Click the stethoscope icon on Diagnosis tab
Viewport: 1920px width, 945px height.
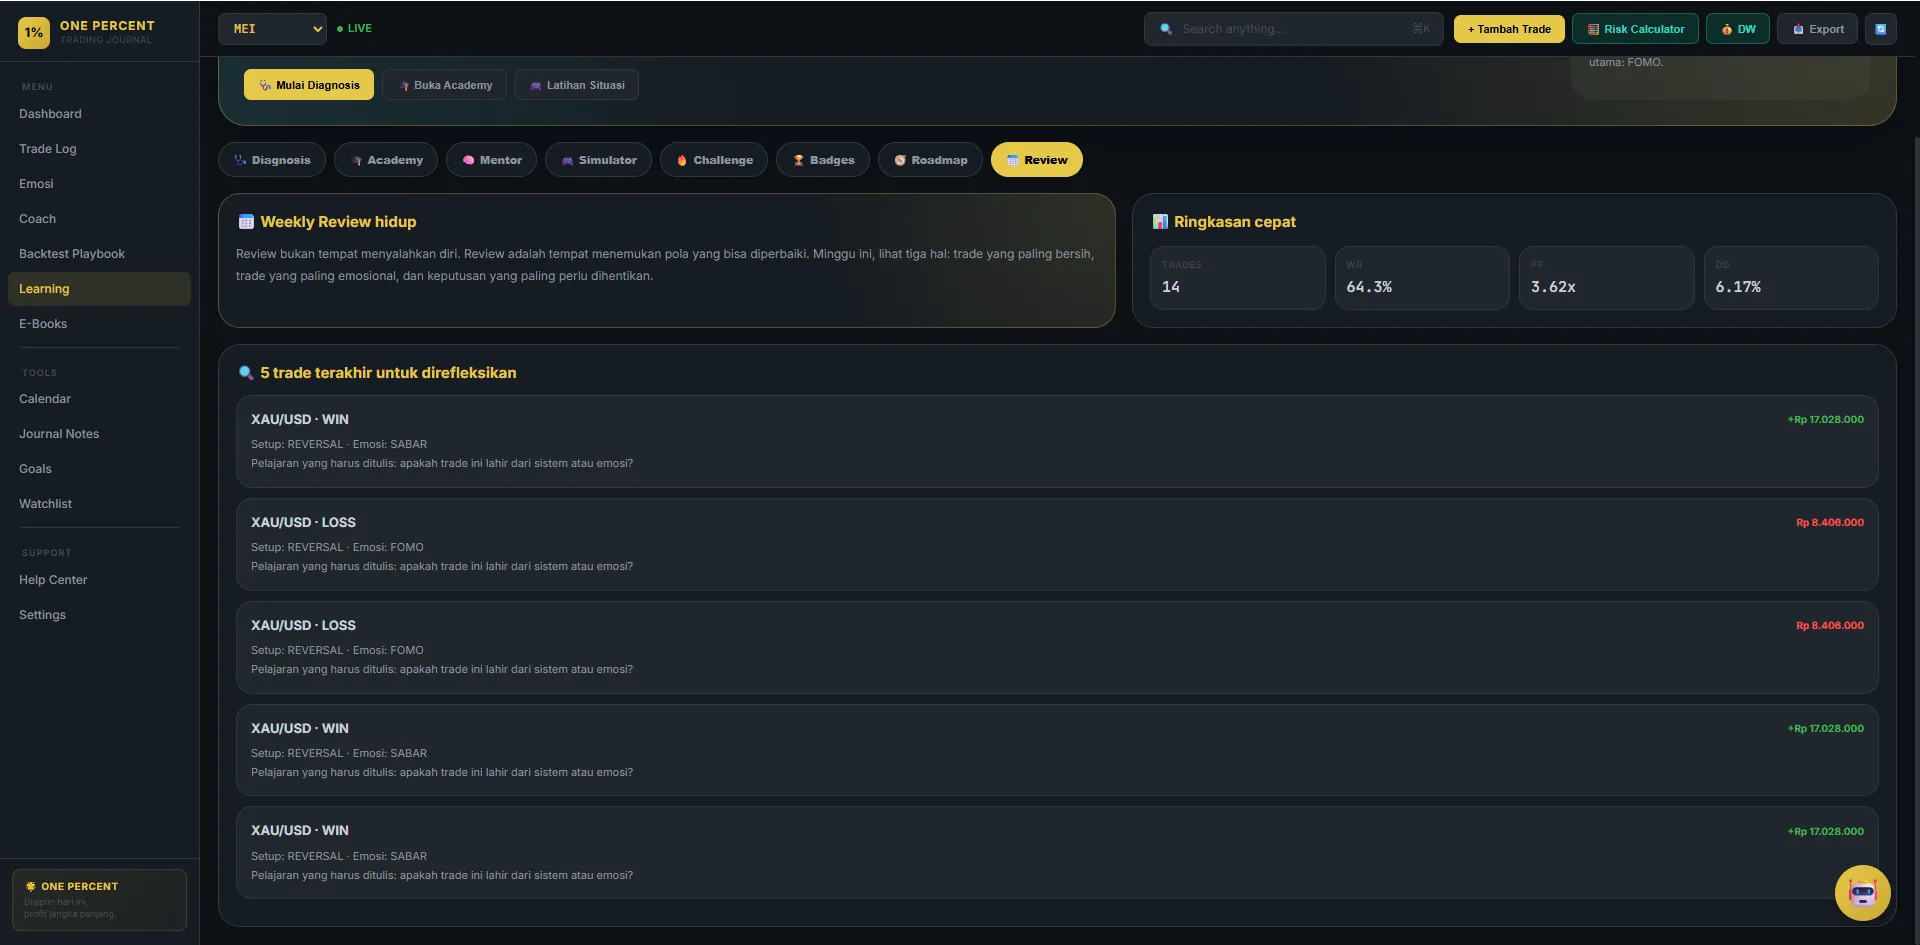pyautogui.click(x=240, y=160)
